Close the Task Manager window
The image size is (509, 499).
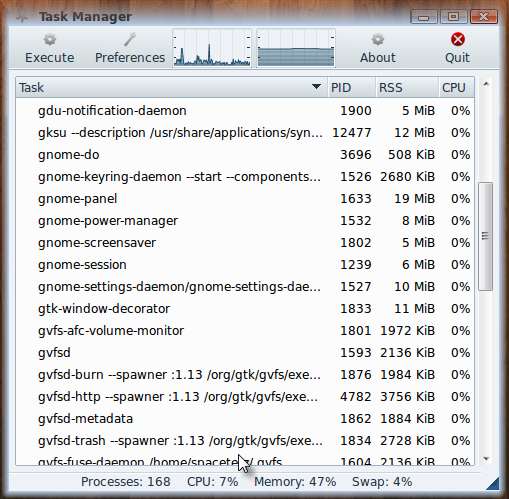pos(484,17)
